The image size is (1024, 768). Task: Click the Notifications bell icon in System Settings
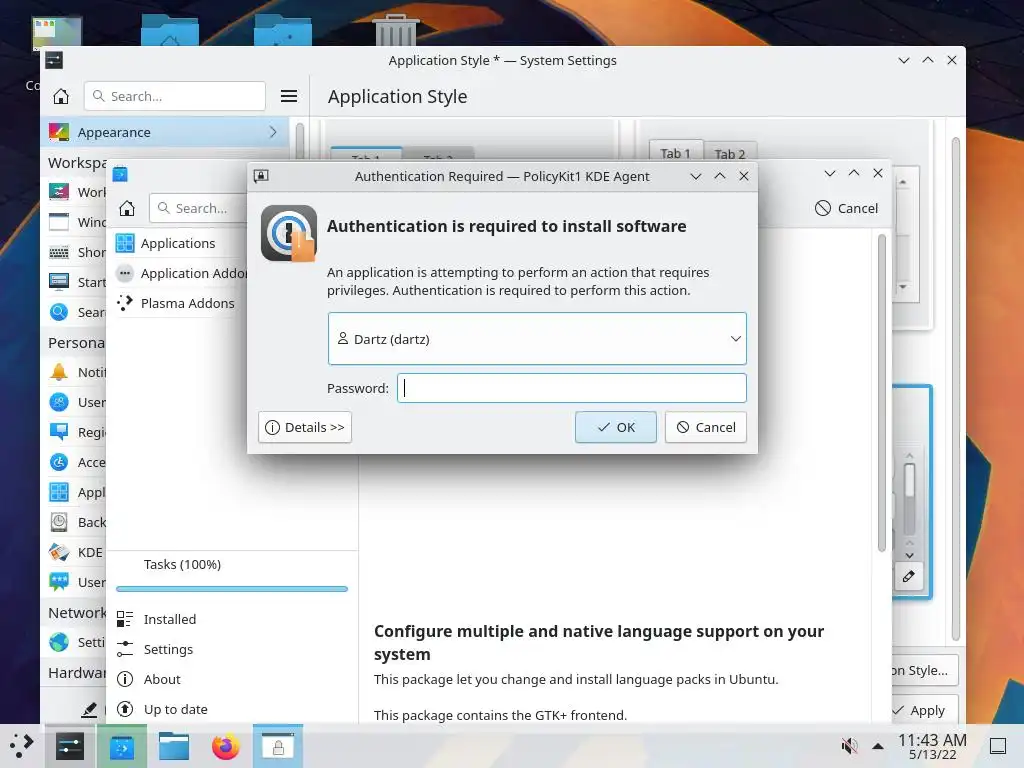point(59,372)
